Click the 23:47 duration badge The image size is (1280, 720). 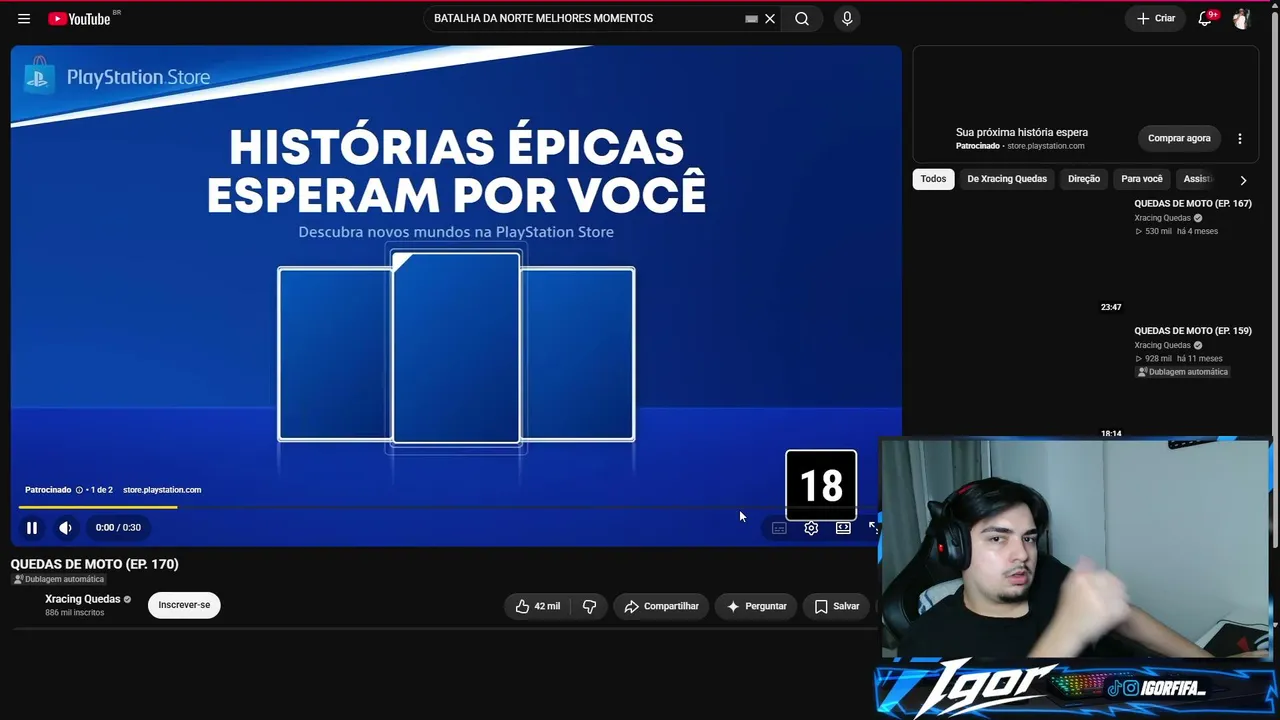pos(1111,307)
